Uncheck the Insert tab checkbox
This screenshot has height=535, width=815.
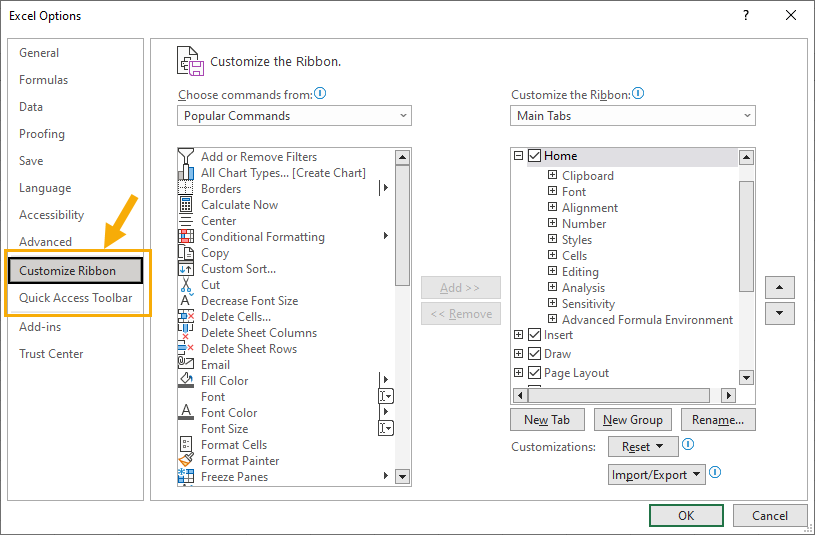(x=534, y=335)
